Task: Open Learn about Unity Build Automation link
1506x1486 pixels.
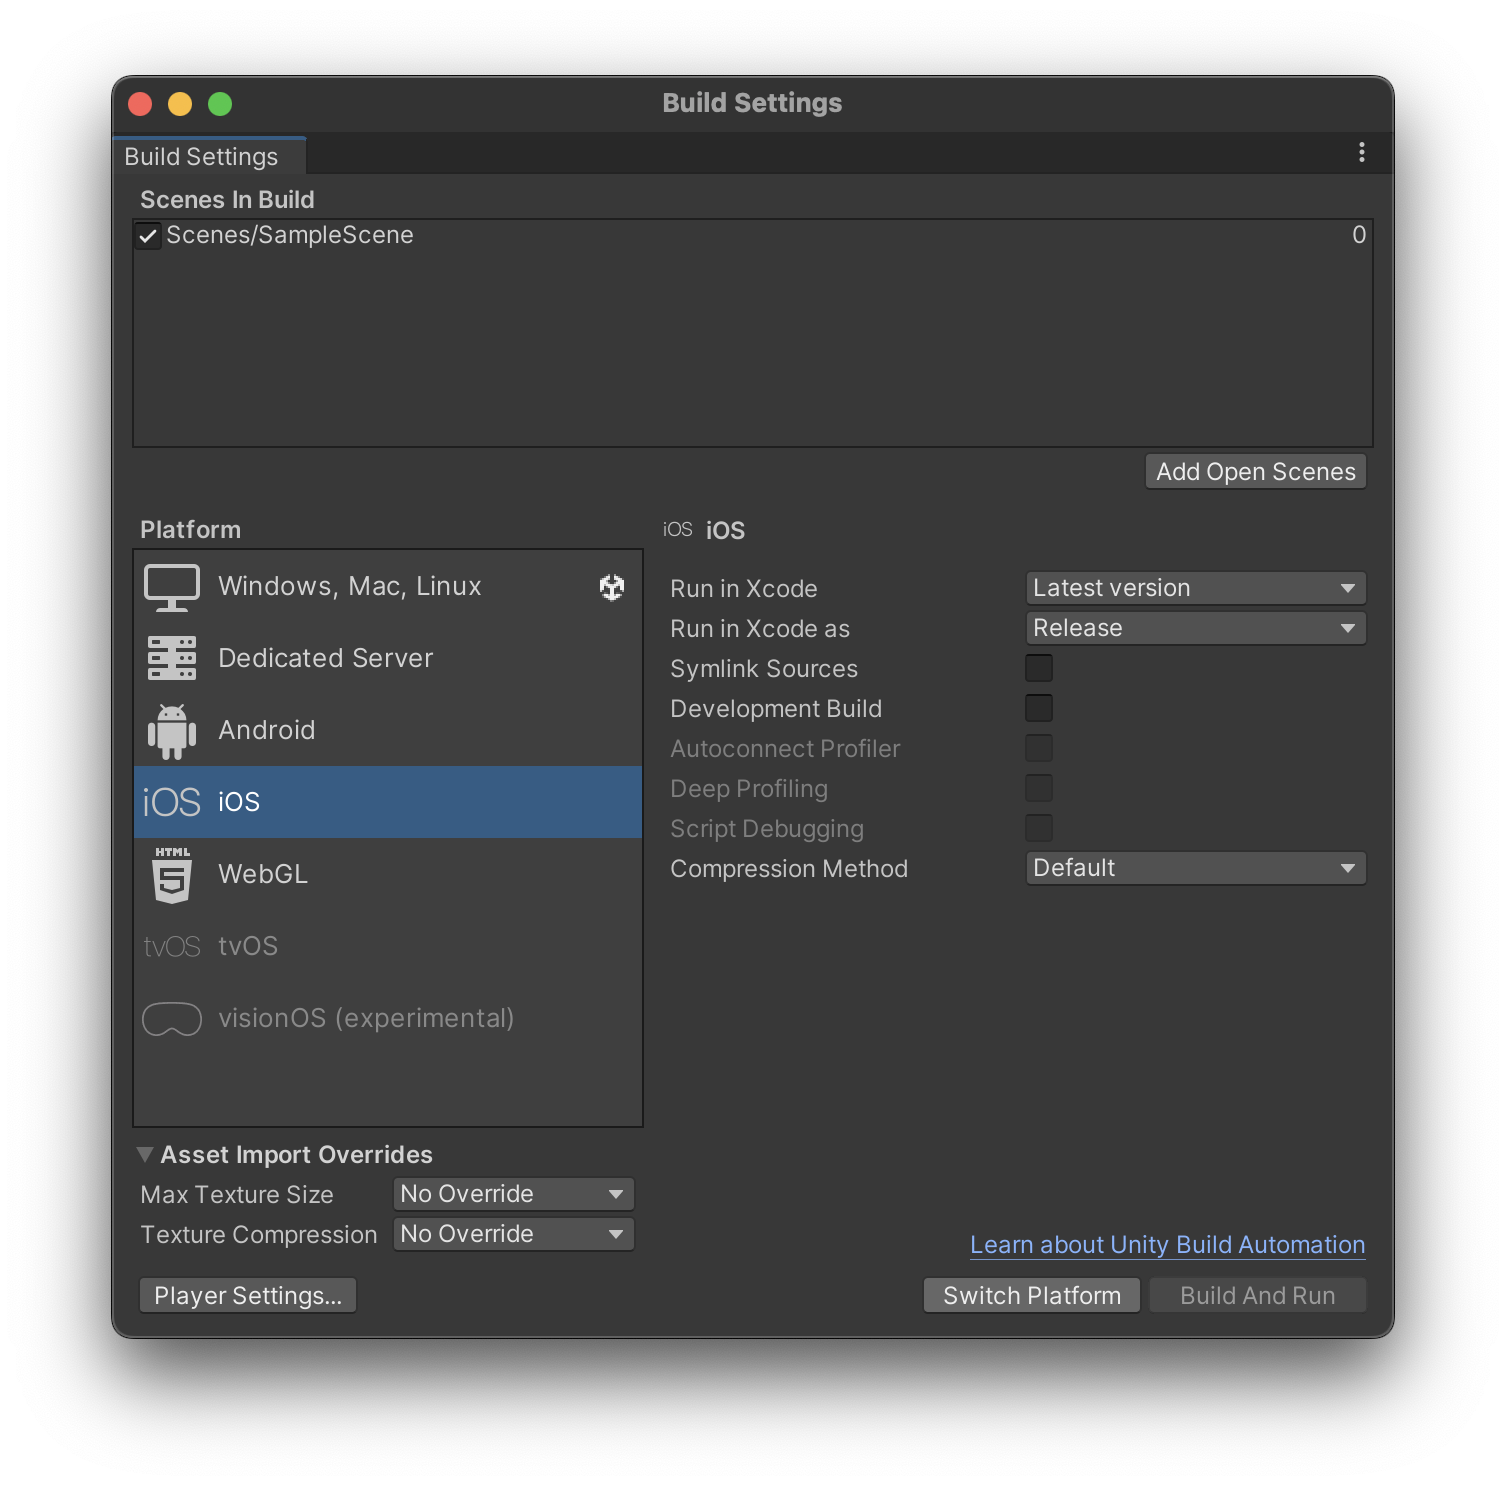Action: (1167, 1245)
